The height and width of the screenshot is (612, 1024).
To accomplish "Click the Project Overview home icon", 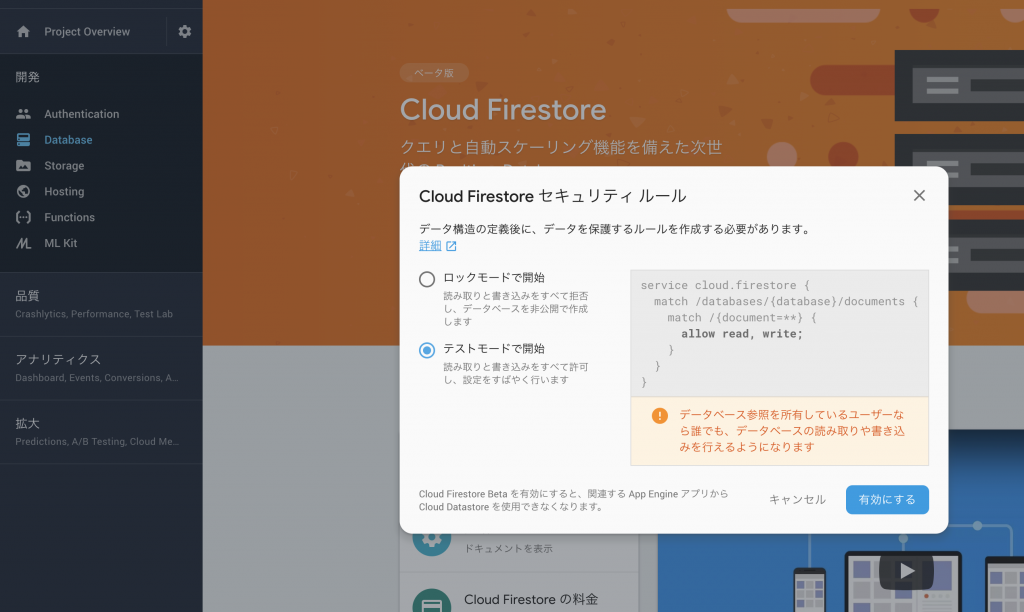I will point(24,31).
